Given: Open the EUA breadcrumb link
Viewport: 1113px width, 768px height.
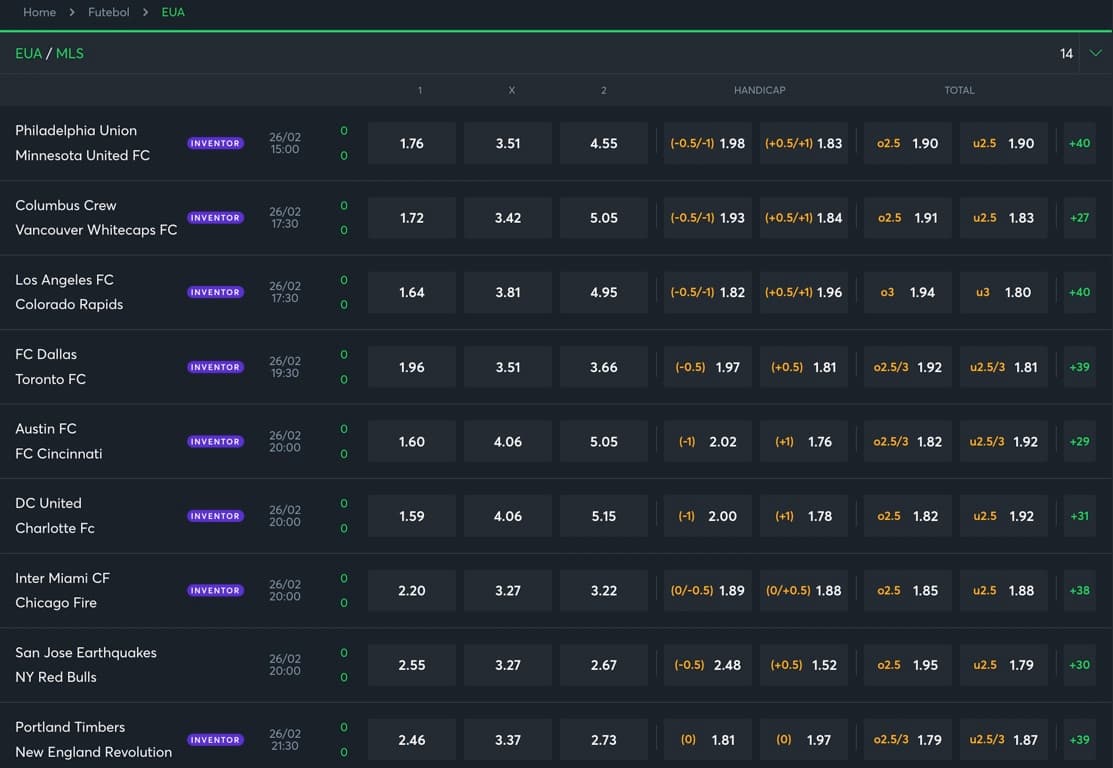Looking at the screenshot, I should pyautogui.click(x=172, y=12).
